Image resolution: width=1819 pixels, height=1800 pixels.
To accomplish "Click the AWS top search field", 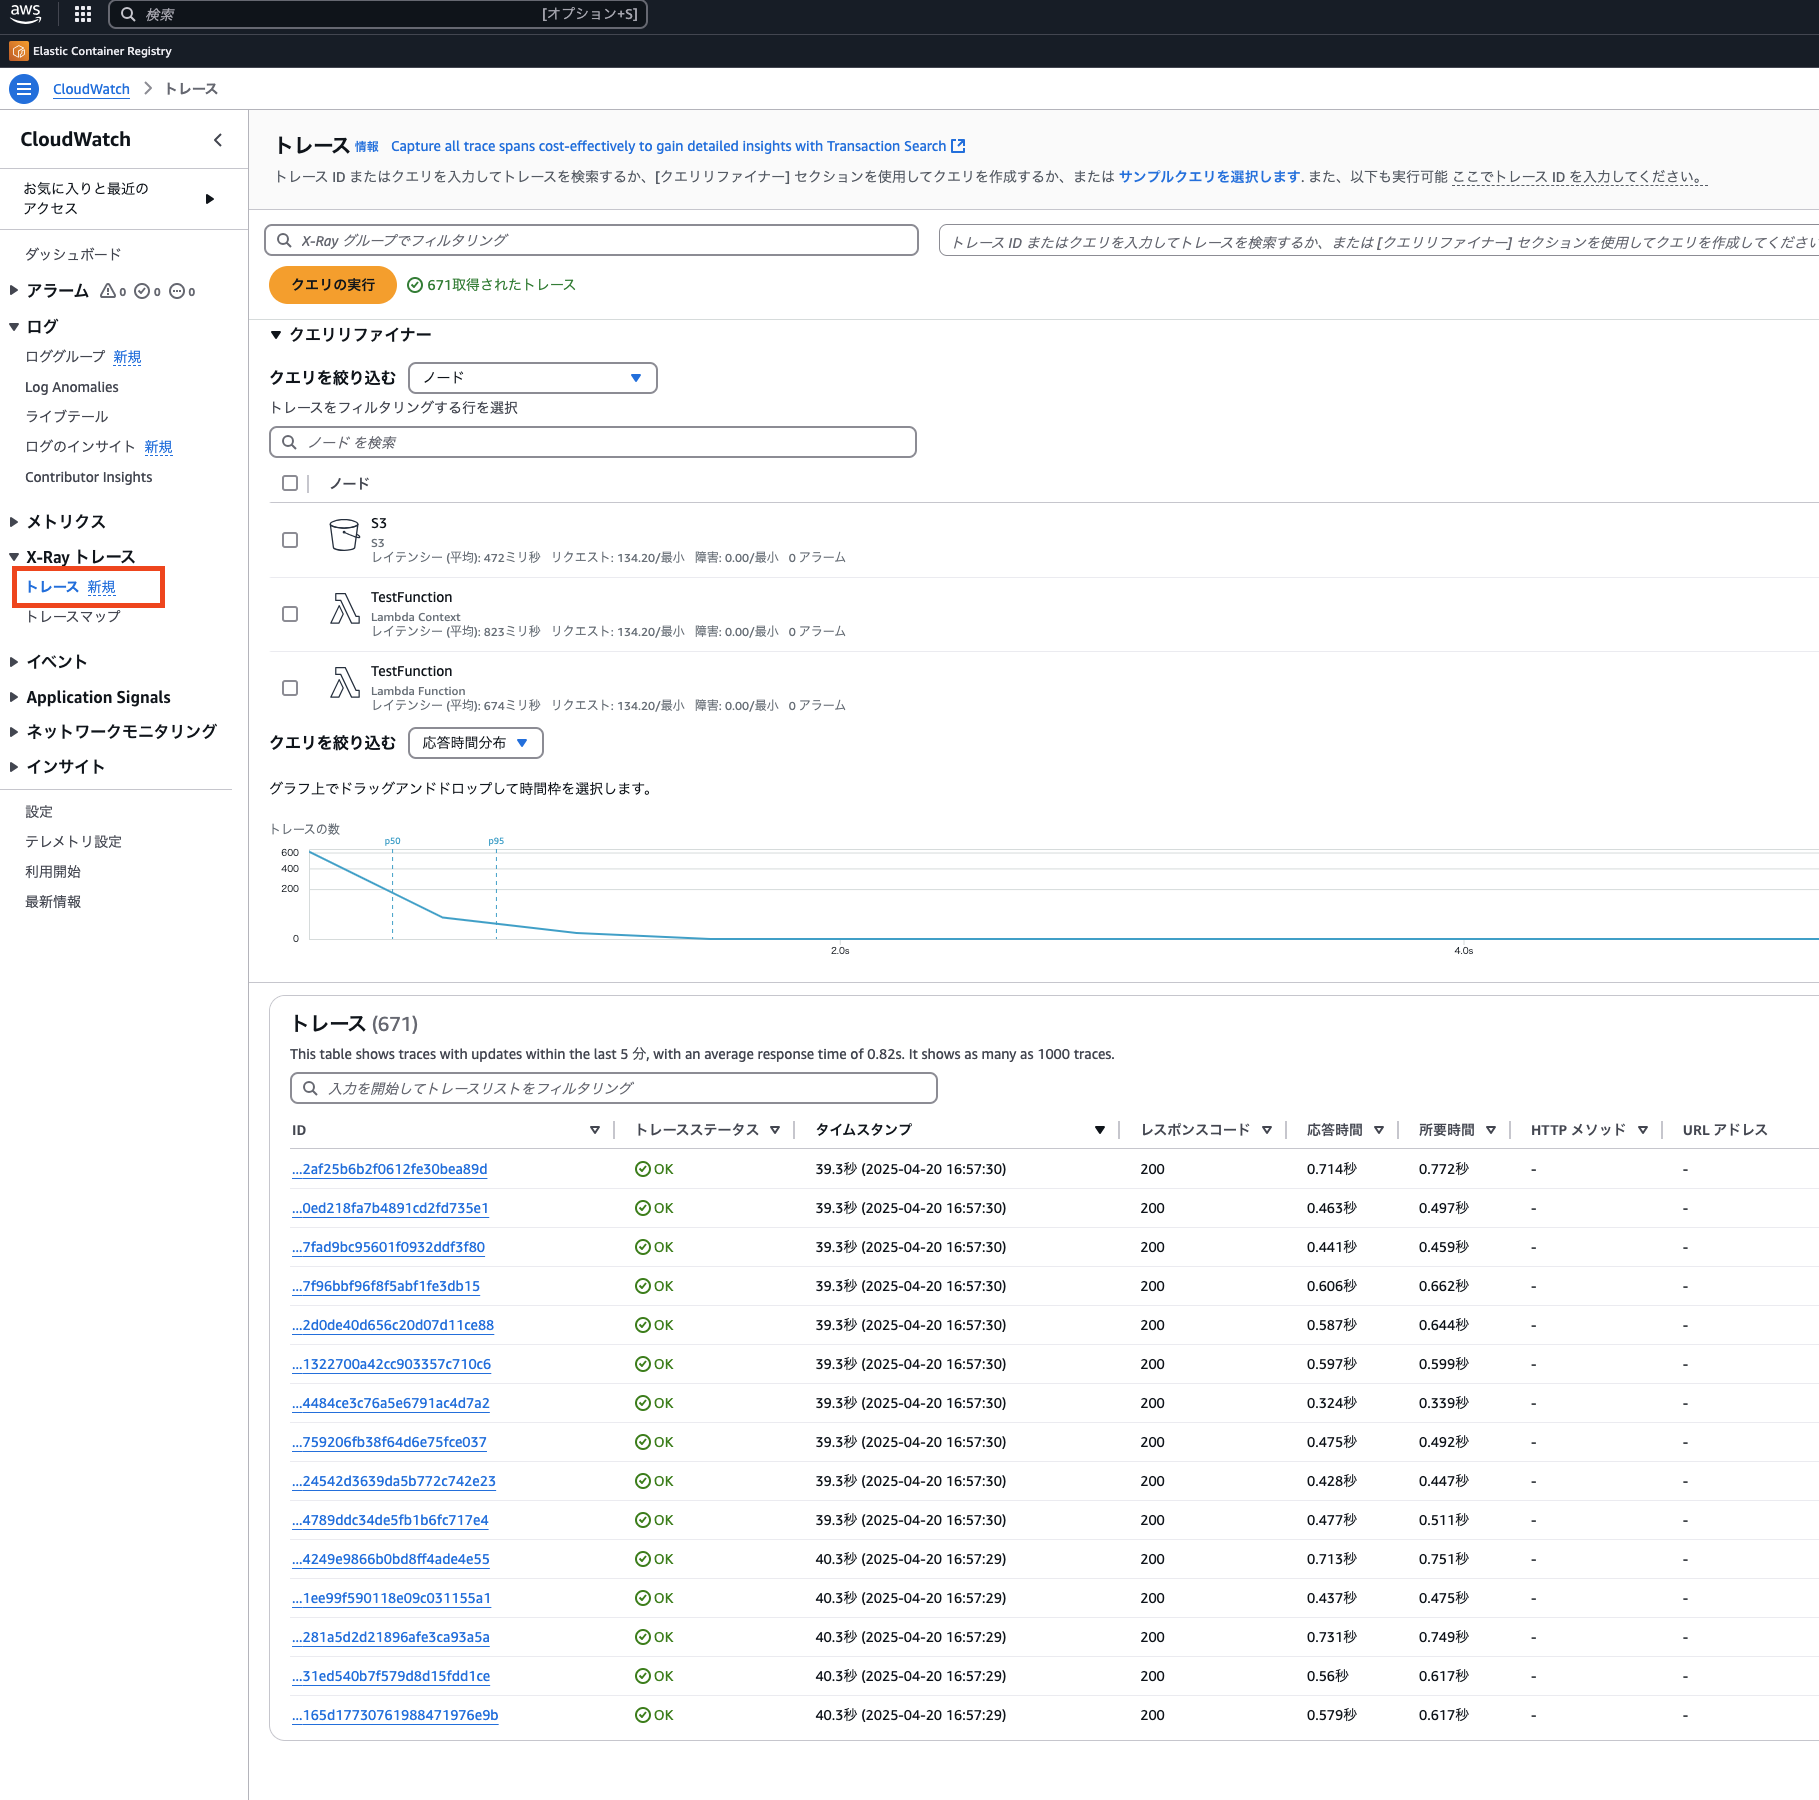I will [x=378, y=14].
